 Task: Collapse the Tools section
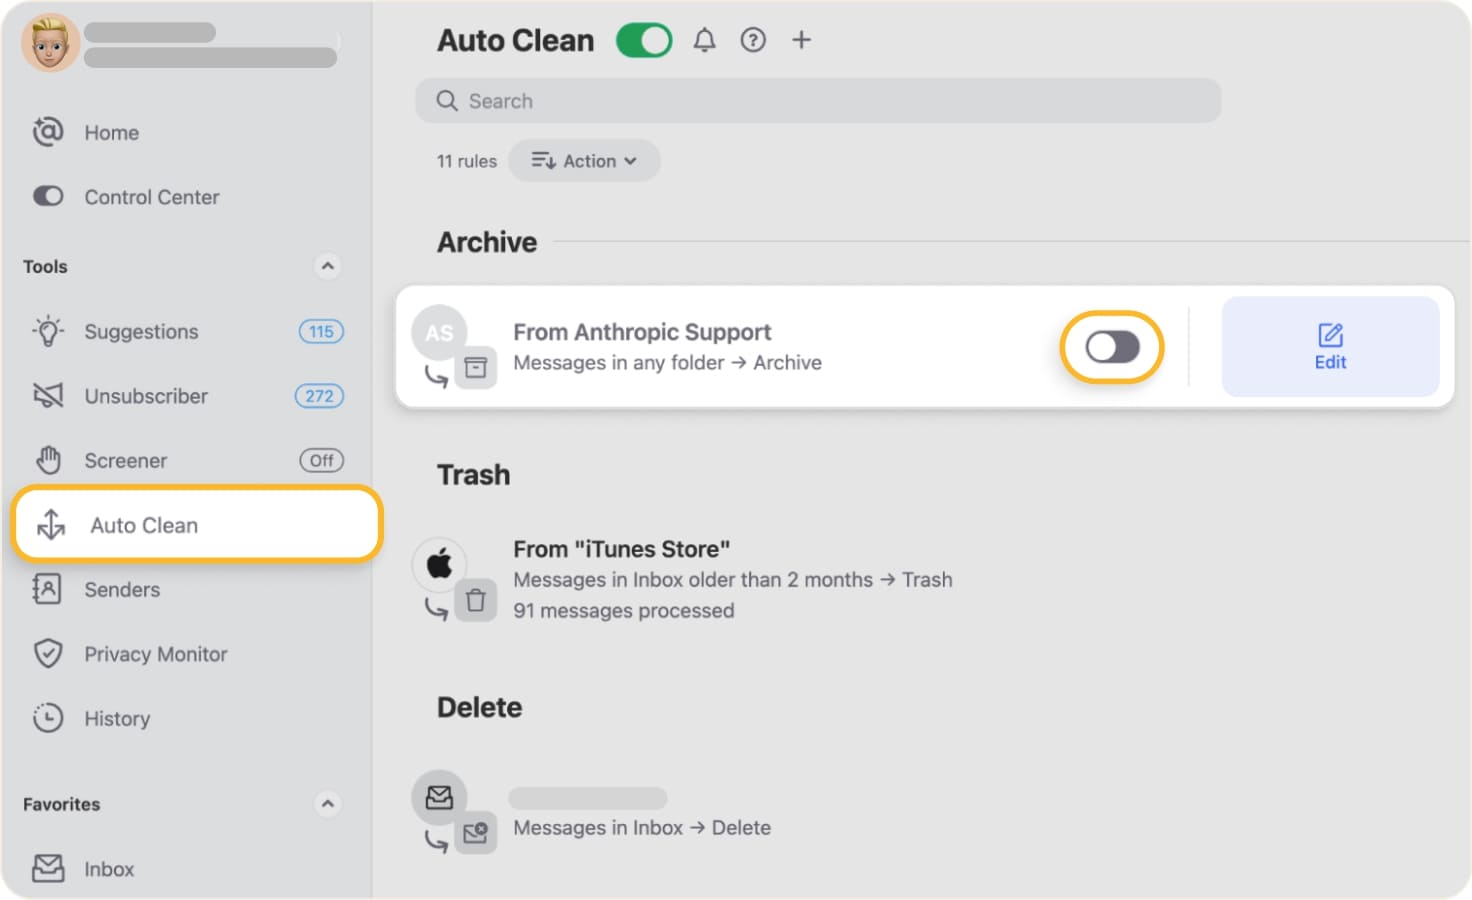click(x=328, y=266)
